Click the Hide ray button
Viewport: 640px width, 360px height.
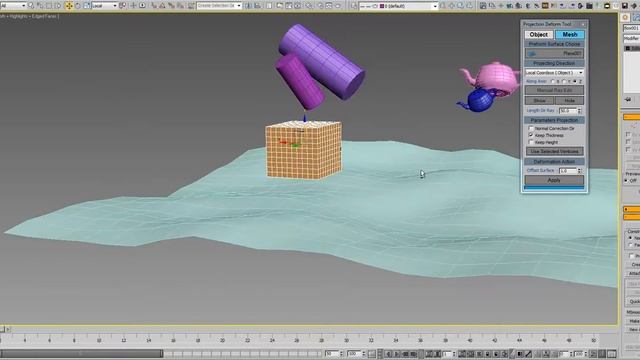coord(569,100)
